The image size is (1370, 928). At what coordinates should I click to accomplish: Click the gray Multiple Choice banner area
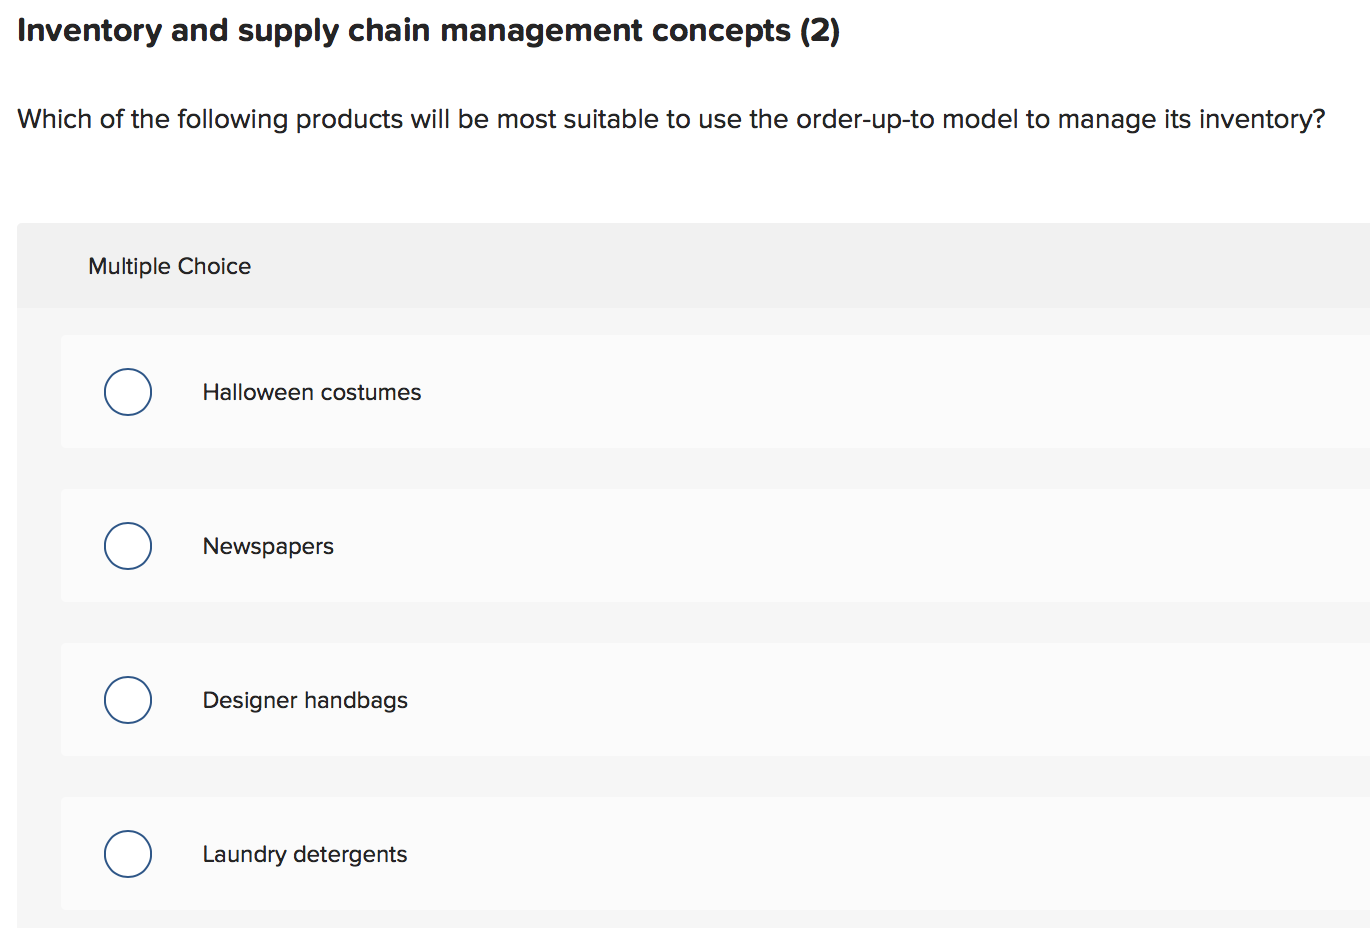(x=700, y=266)
